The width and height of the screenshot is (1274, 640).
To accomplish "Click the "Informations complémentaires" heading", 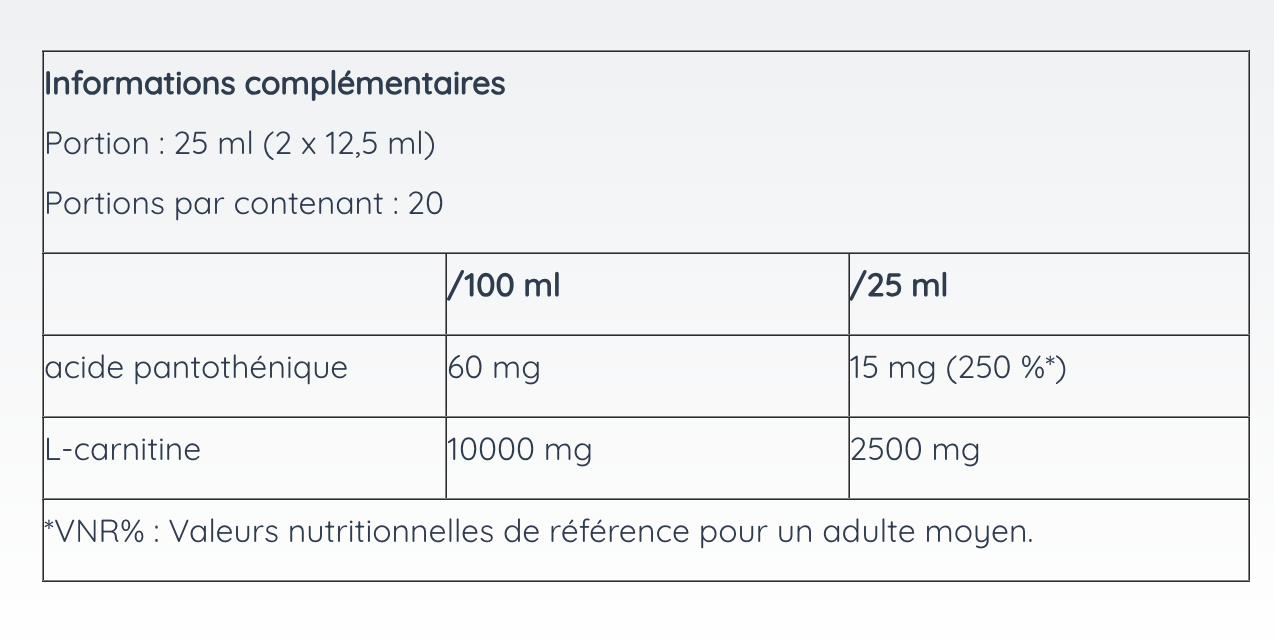I will pos(275,85).
